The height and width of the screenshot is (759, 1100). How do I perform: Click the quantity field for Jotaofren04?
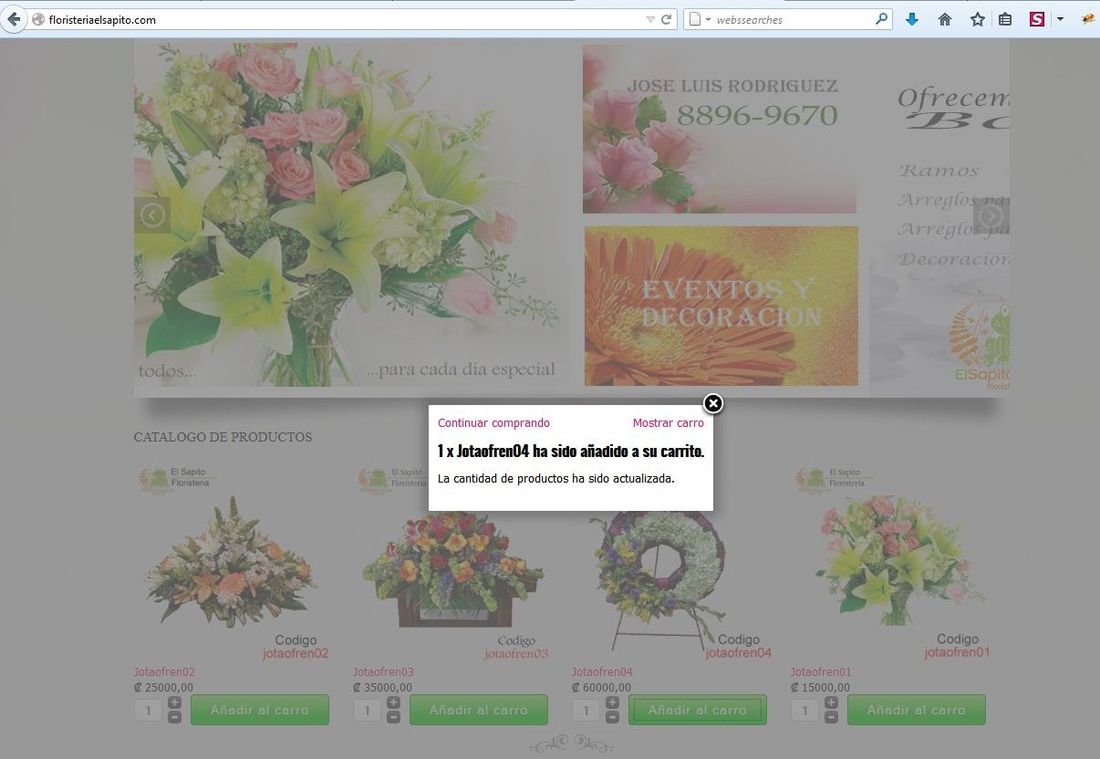[x=586, y=711]
